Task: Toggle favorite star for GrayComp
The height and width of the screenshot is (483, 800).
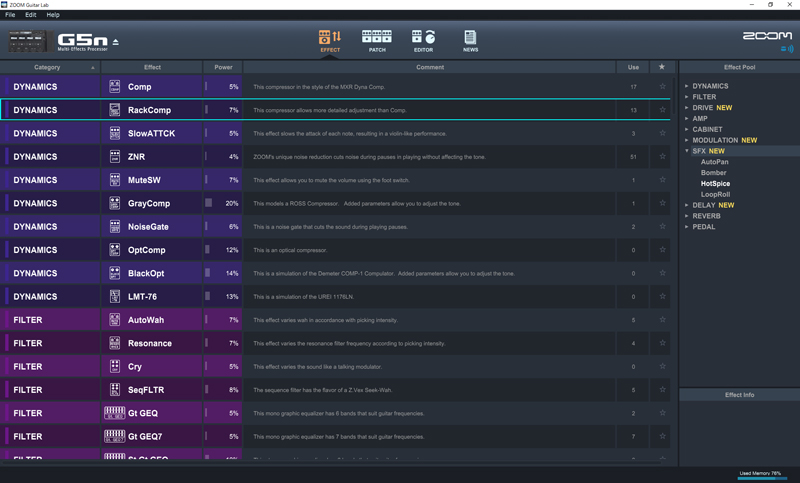Action: 662,203
